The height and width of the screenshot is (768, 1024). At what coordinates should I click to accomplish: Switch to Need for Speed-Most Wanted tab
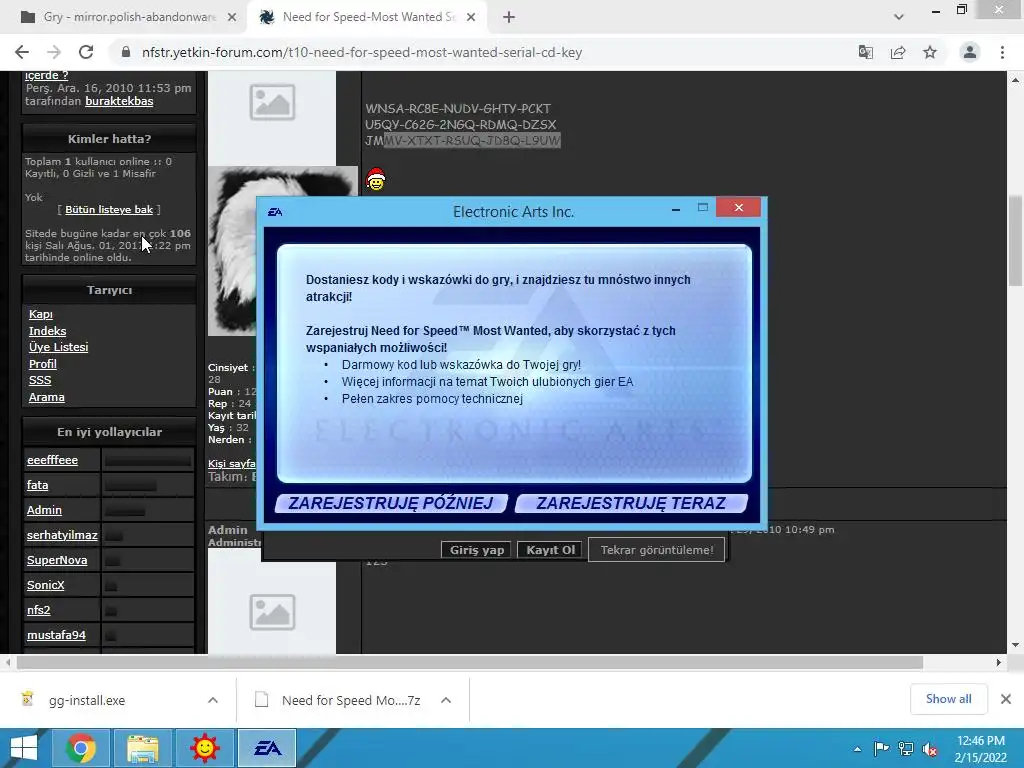[369, 17]
